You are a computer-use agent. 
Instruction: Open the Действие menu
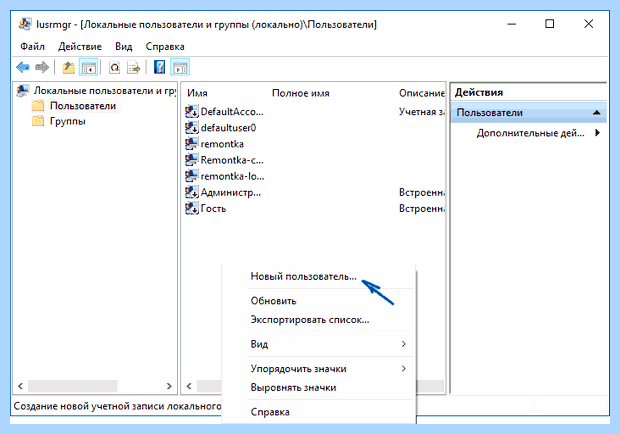(80, 47)
